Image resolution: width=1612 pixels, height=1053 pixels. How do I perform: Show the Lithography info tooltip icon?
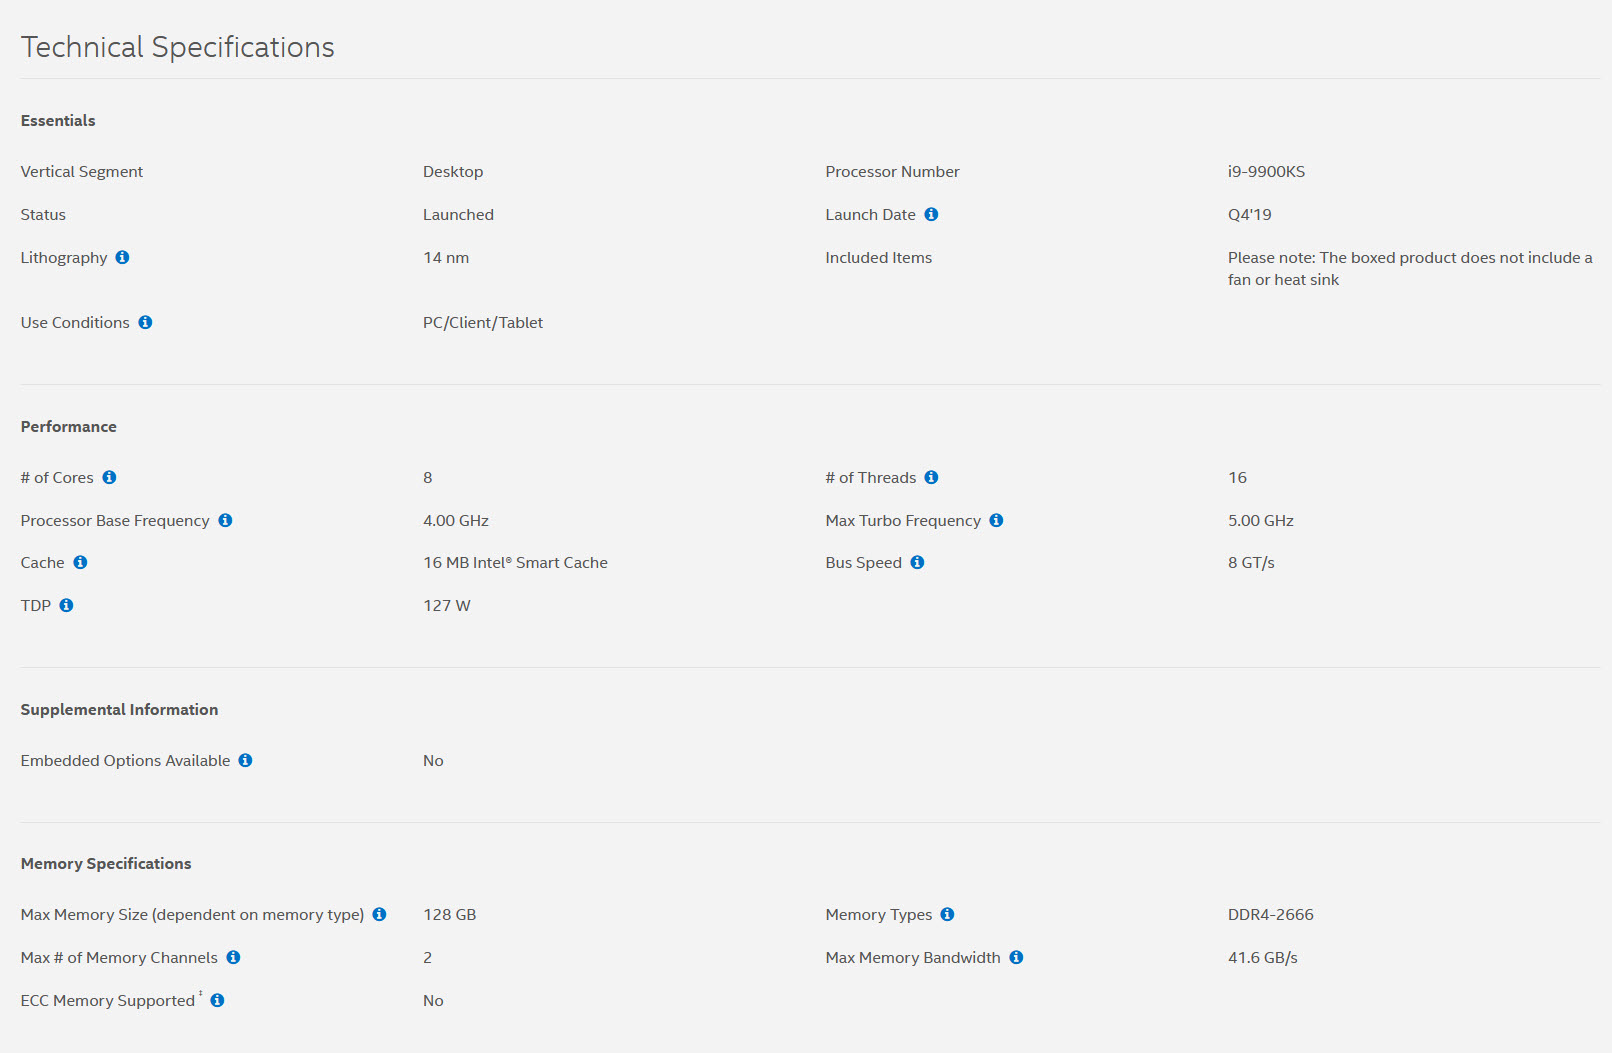(x=122, y=257)
